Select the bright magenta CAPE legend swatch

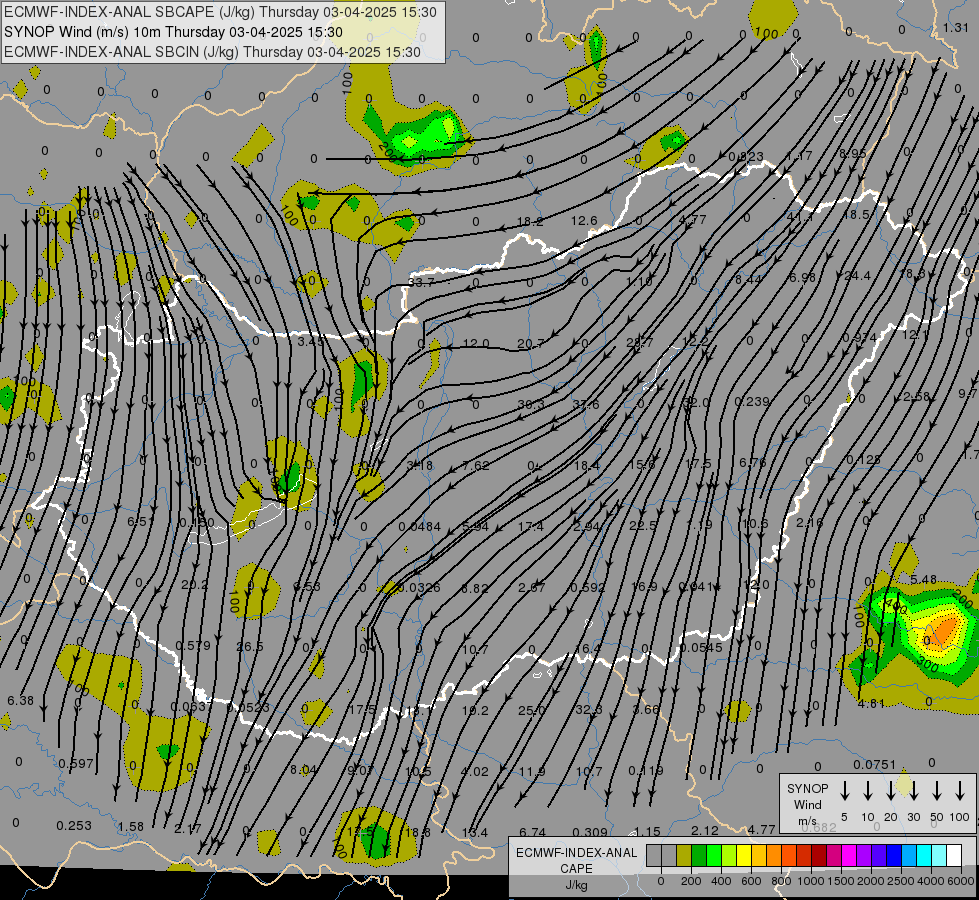849,856
